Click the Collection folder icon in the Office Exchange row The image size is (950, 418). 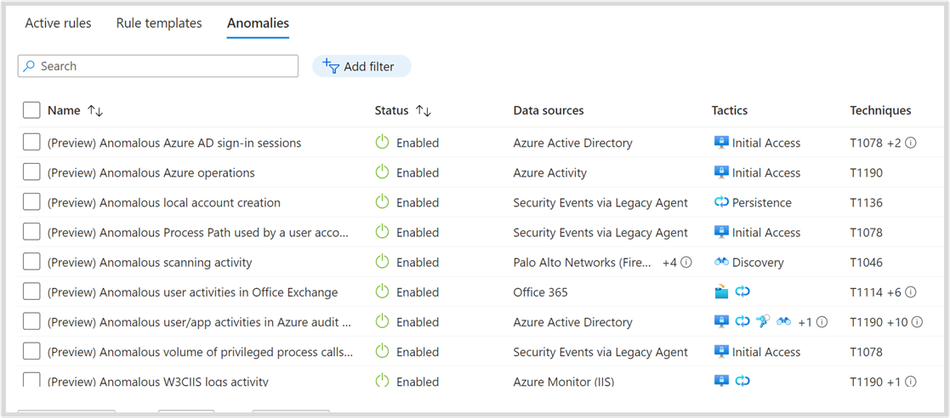(x=721, y=292)
